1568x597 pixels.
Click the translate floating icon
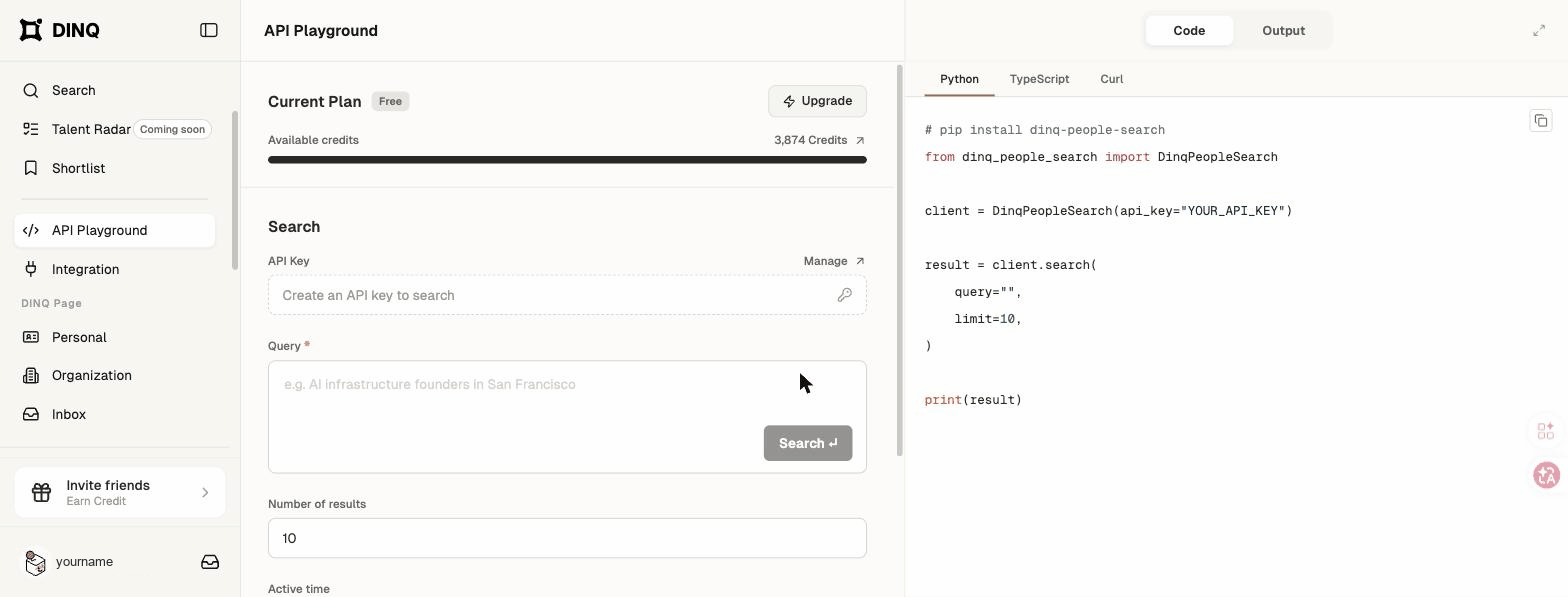(1546, 475)
